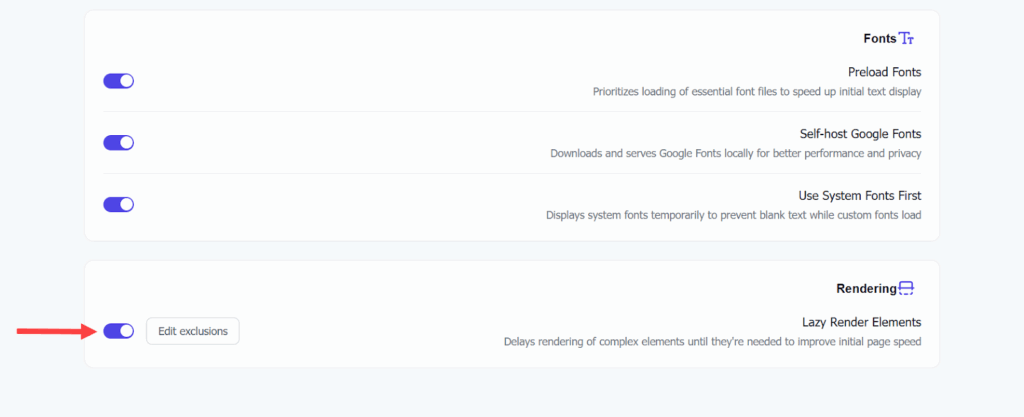Viewport: 1024px width, 417px height.
Task: Click the description about delaying complex element rendering
Action: click(711, 342)
